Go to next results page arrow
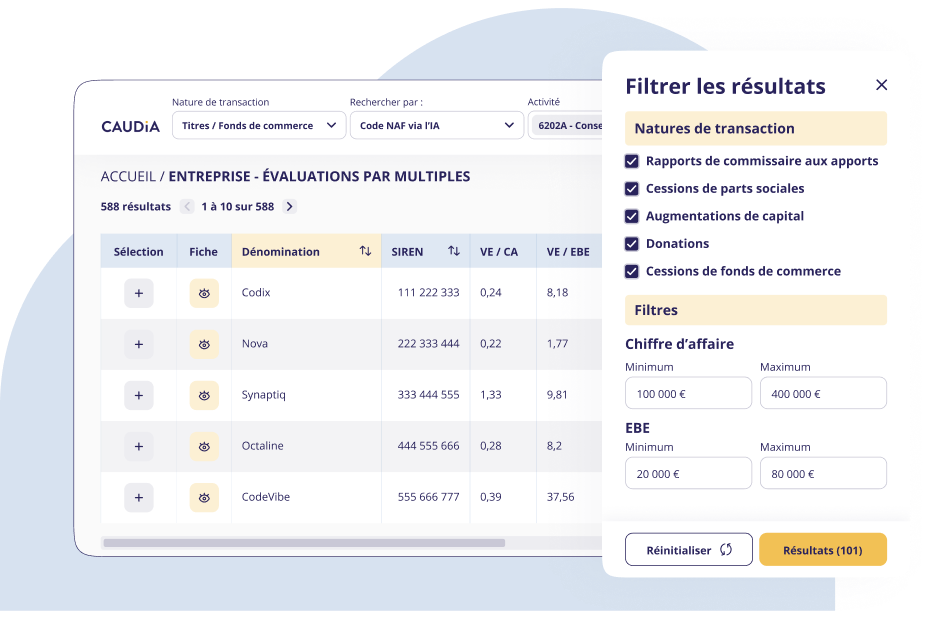 point(289,206)
